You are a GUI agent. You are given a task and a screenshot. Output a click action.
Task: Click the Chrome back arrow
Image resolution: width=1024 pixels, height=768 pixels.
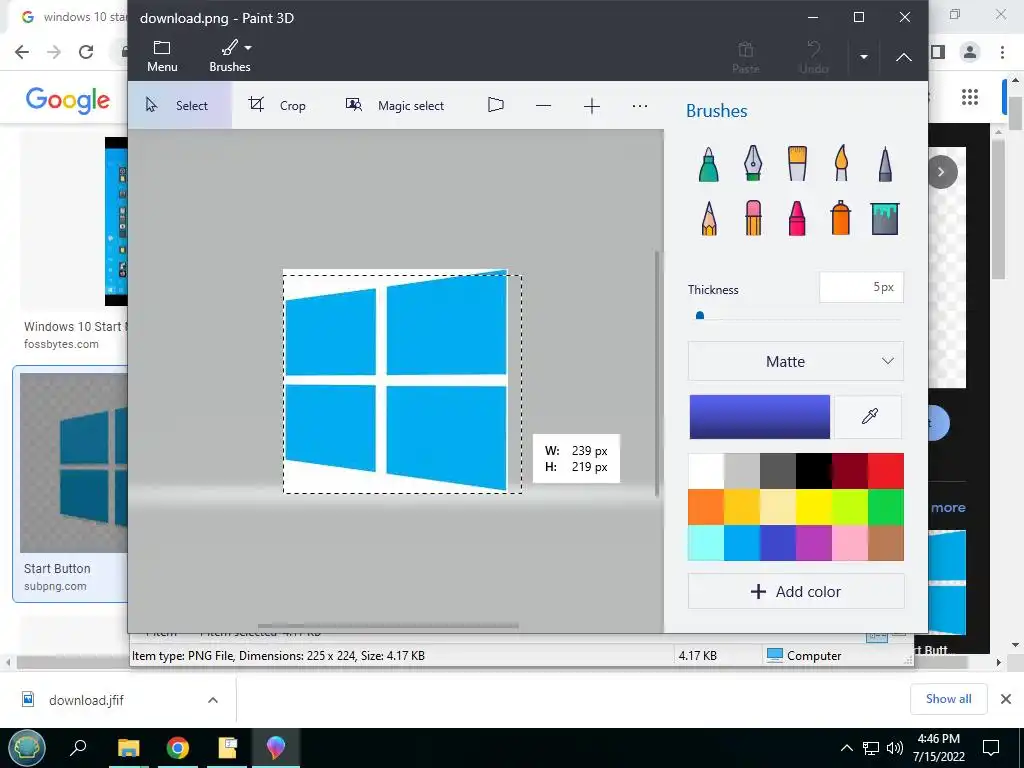coord(22,52)
